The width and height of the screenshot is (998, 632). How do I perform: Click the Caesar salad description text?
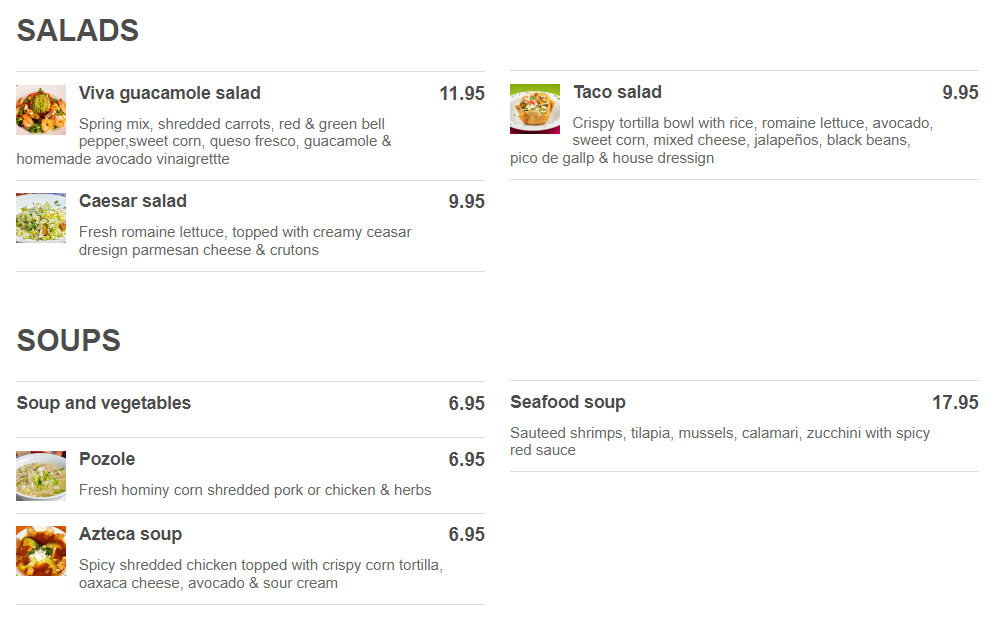click(x=245, y=241)
